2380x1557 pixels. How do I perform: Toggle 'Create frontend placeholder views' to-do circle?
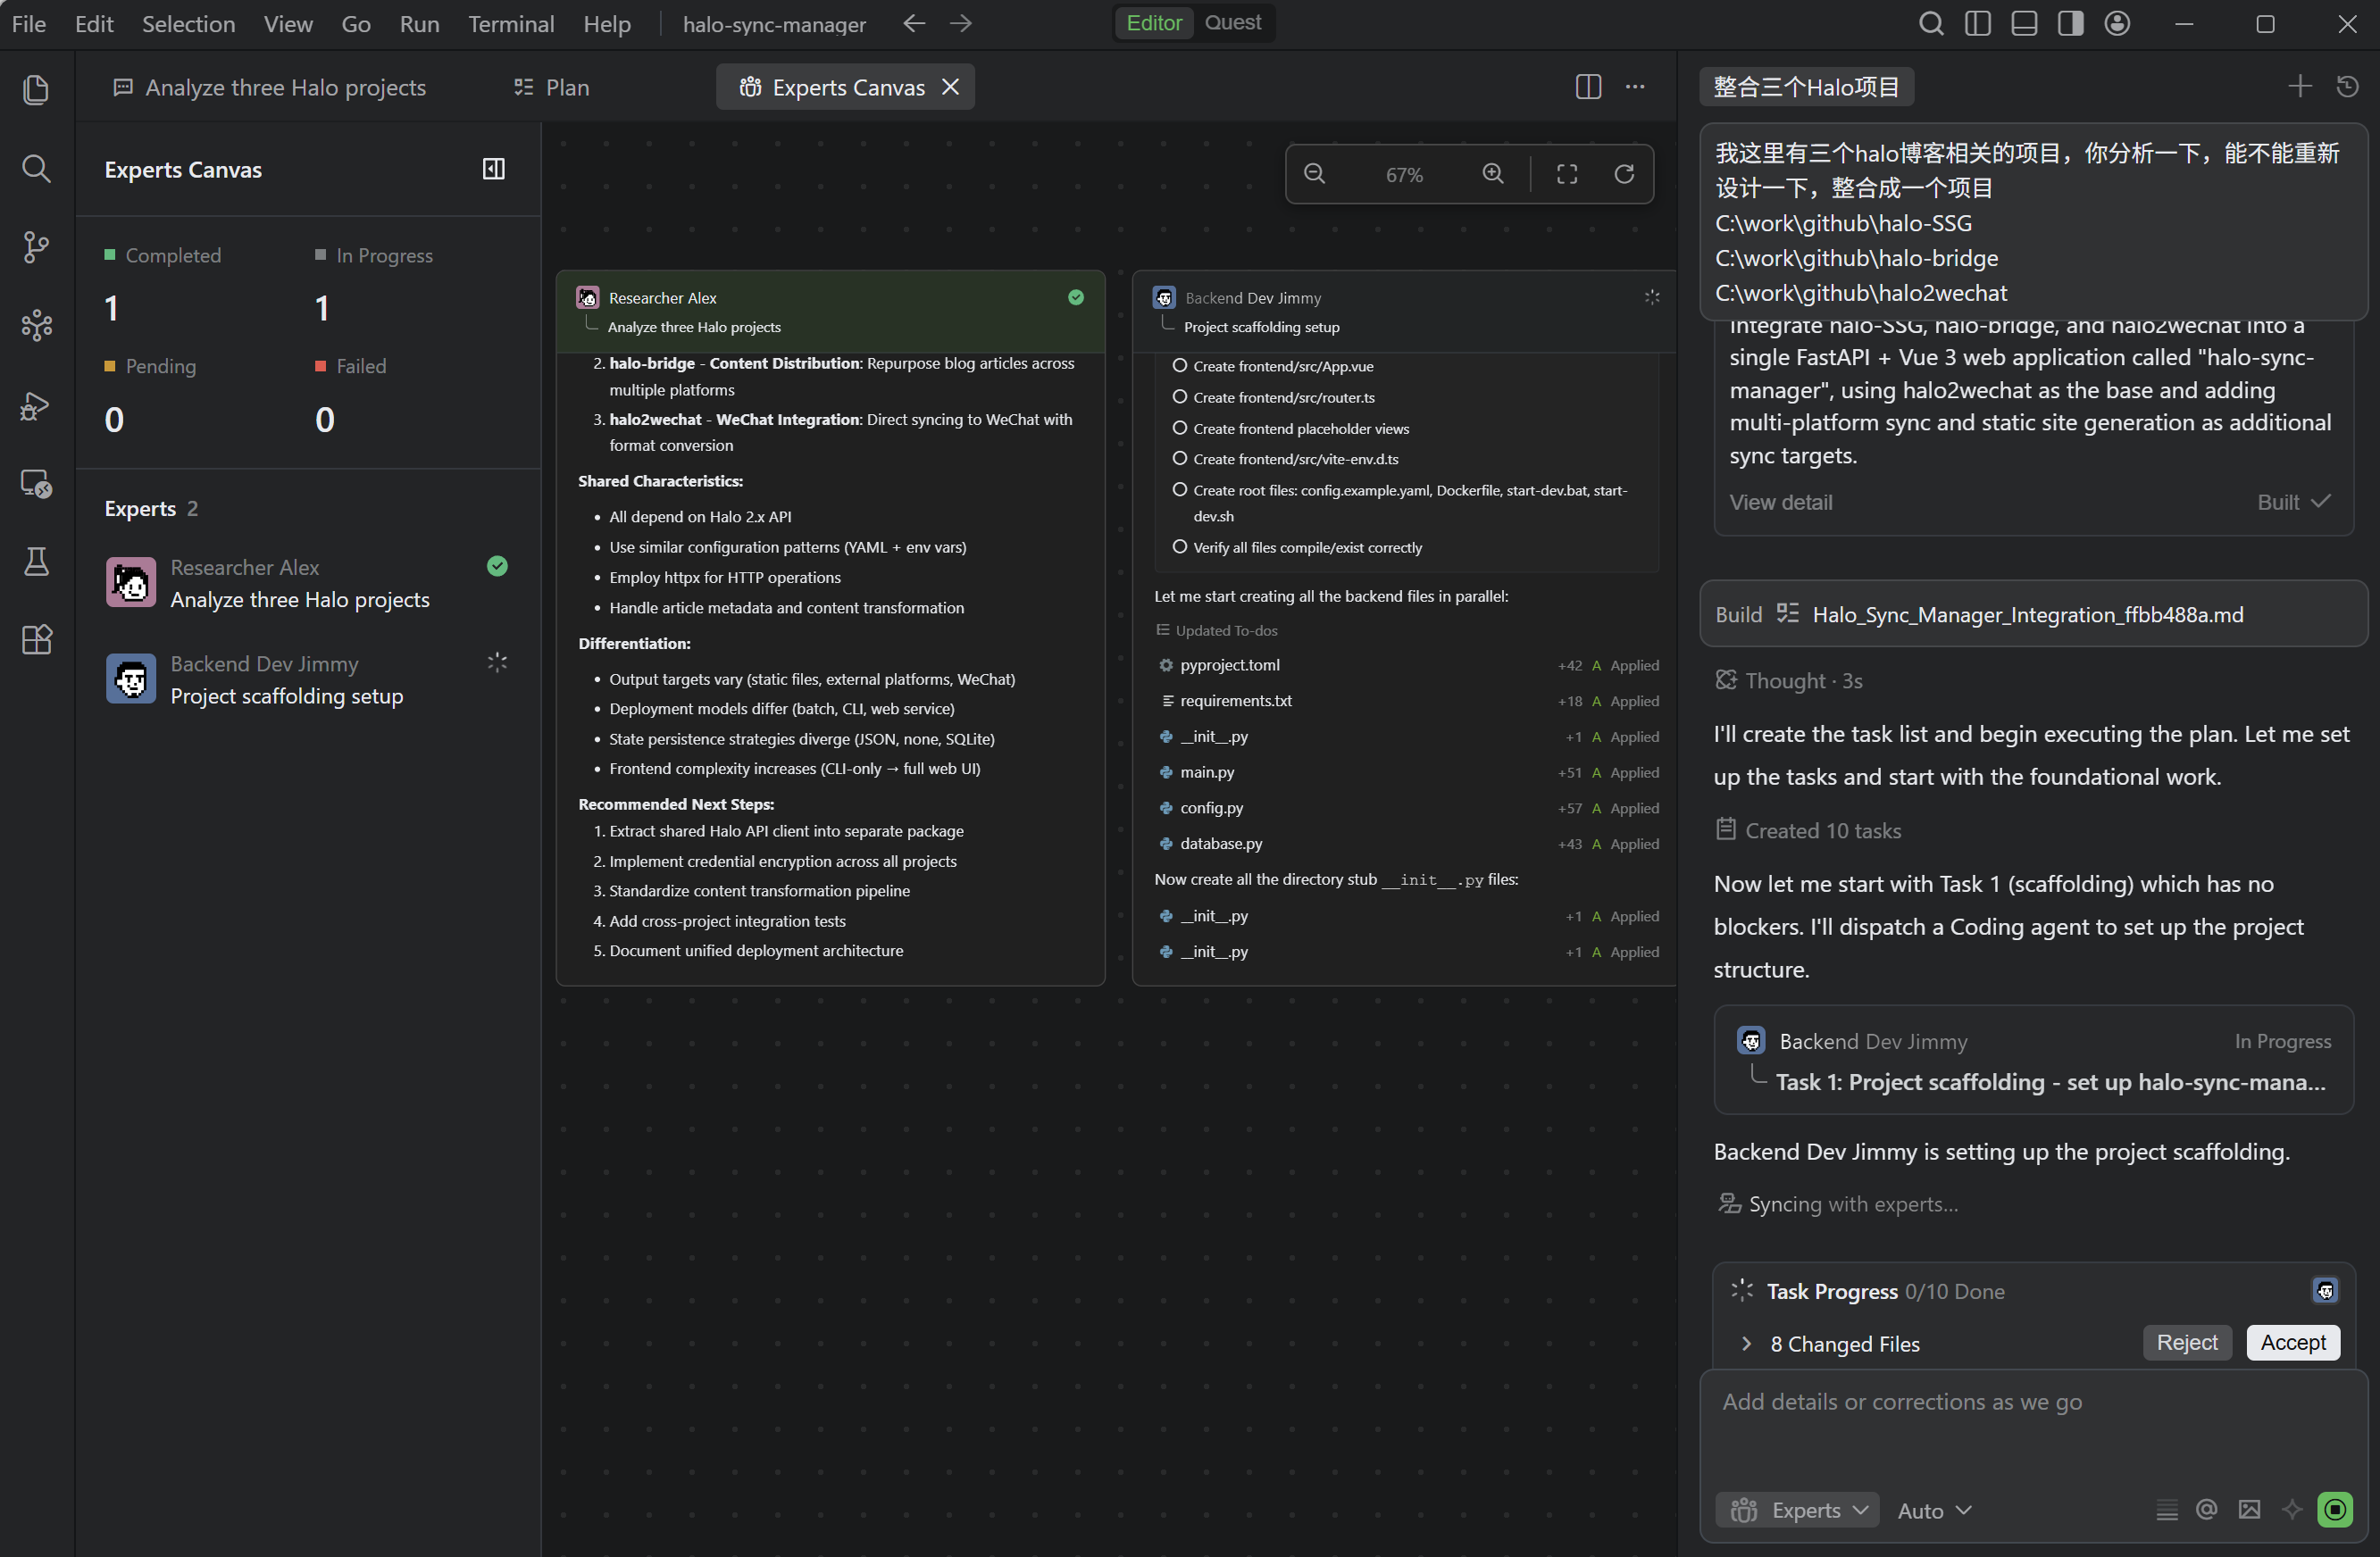click(x=1180, y=428)
